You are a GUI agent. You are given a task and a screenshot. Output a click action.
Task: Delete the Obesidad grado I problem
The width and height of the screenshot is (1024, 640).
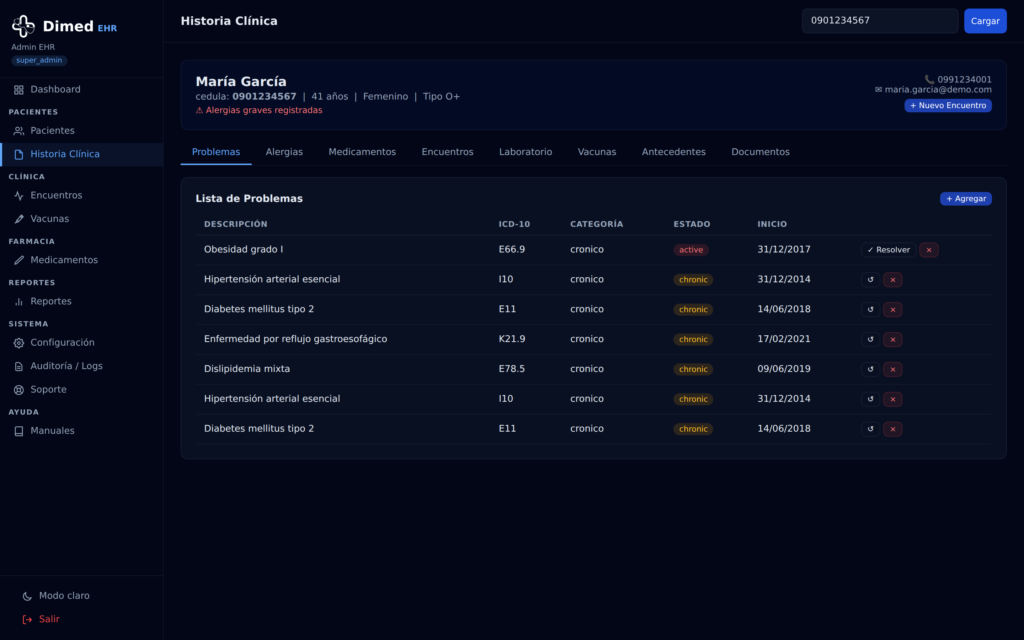coord(929,249)
